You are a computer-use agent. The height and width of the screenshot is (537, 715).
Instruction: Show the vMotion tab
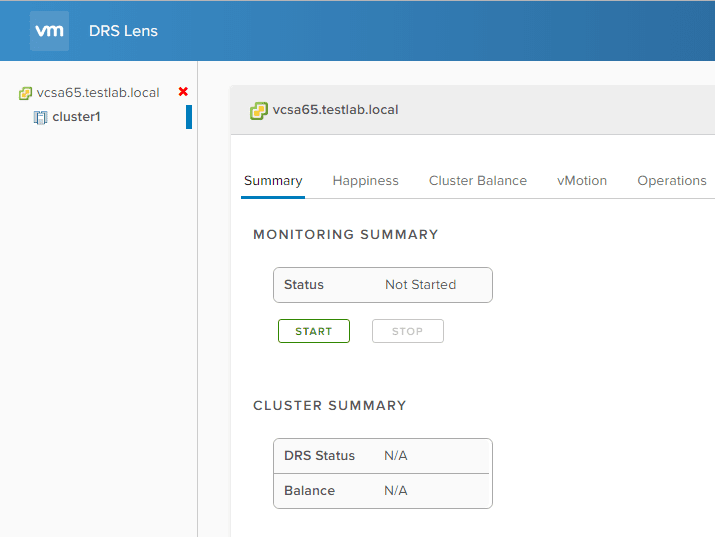point(582,181)
